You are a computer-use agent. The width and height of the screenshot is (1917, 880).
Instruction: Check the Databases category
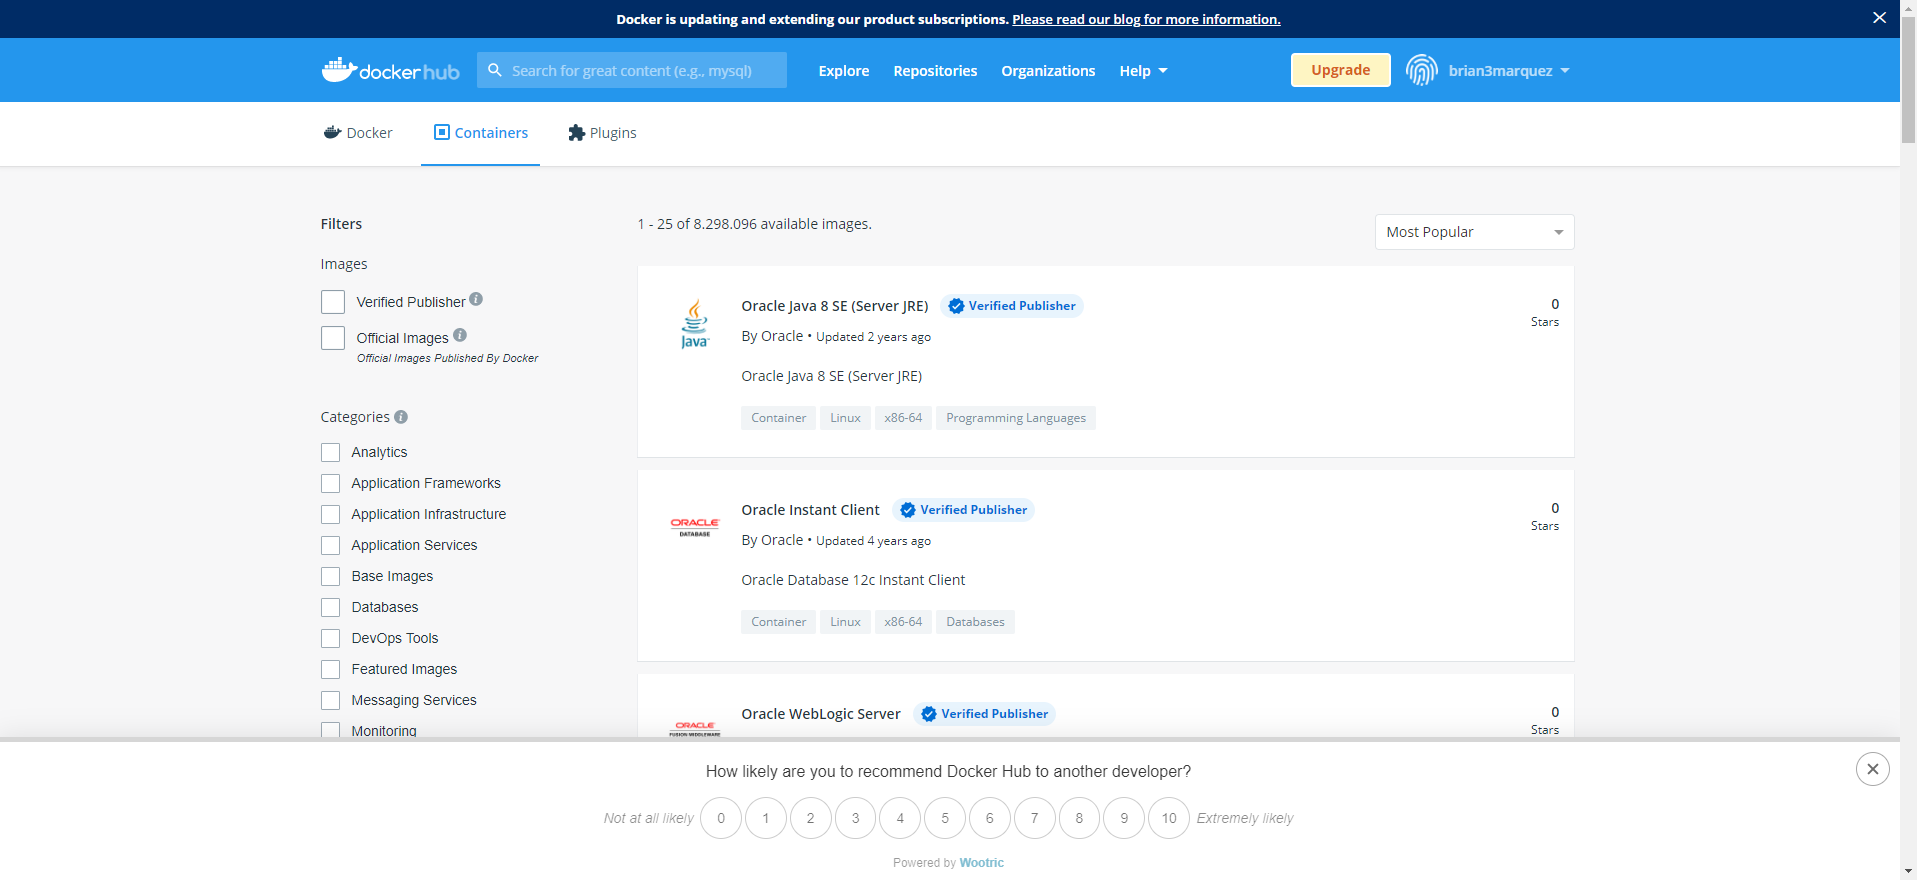coord(330,608)
